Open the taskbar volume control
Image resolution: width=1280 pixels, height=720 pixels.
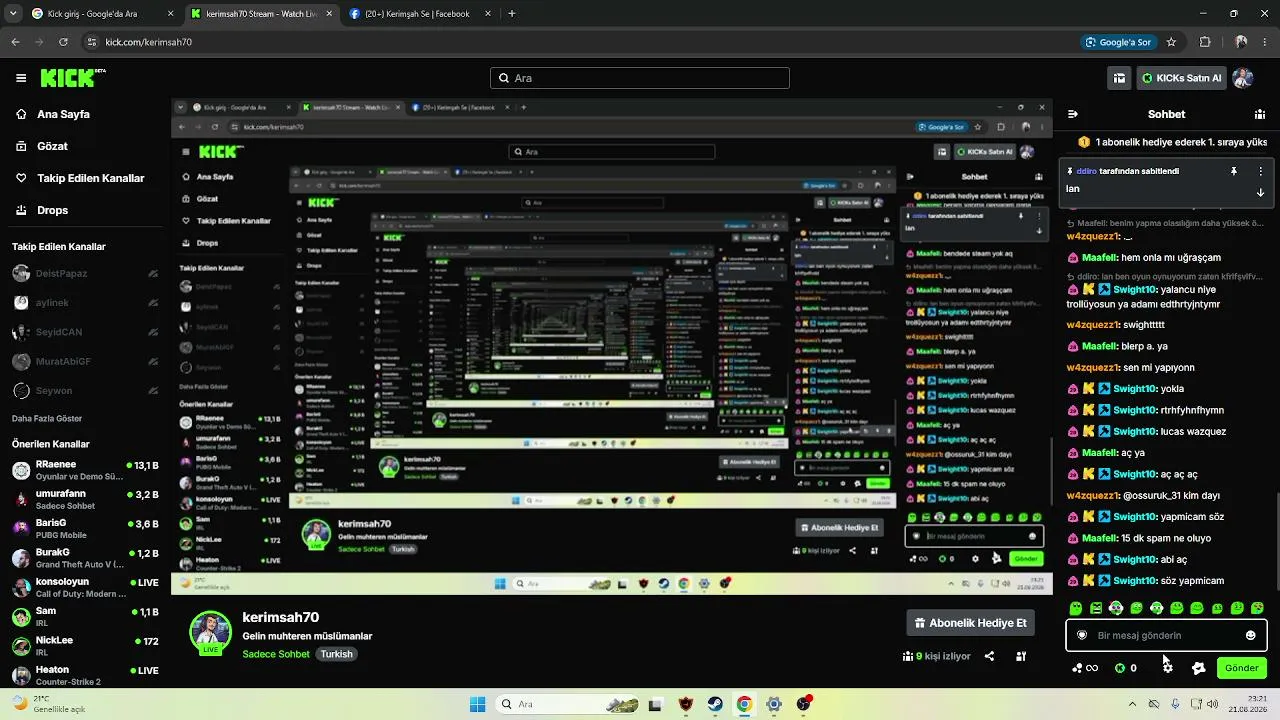pyautogui.click(x=1213, y=704)
